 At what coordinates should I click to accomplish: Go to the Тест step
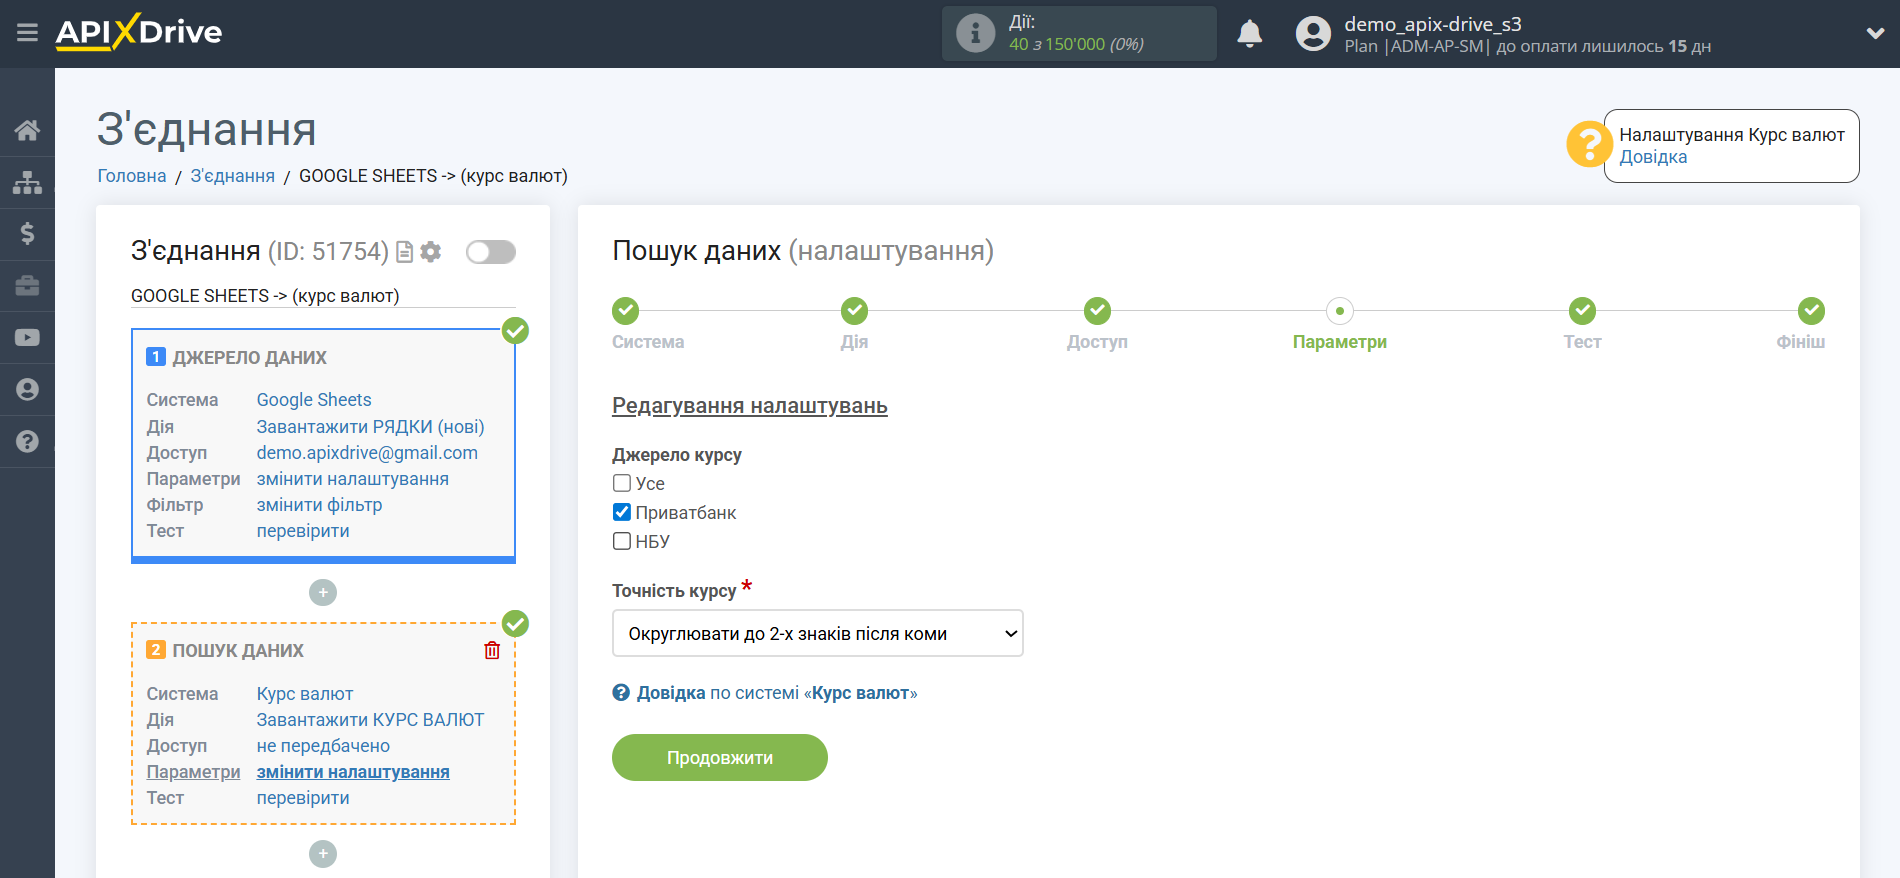coord(1582,311)
